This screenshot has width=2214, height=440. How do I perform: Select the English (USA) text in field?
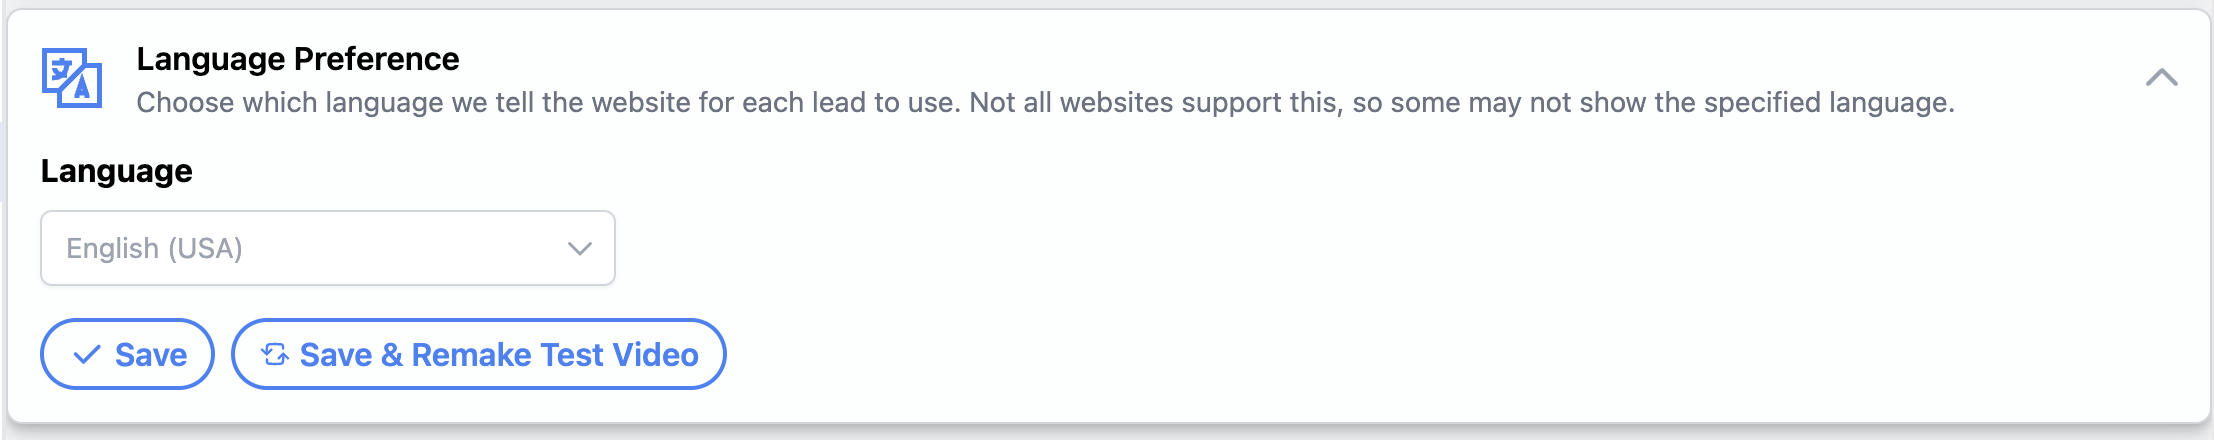[155, 248]
